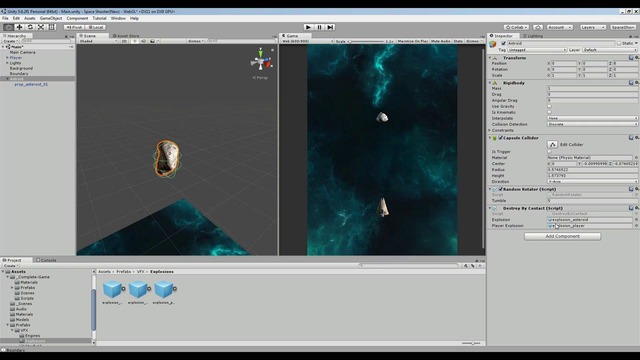Enable Use Gravity checkbox
The image size is (640, 360).
point(549,107)
